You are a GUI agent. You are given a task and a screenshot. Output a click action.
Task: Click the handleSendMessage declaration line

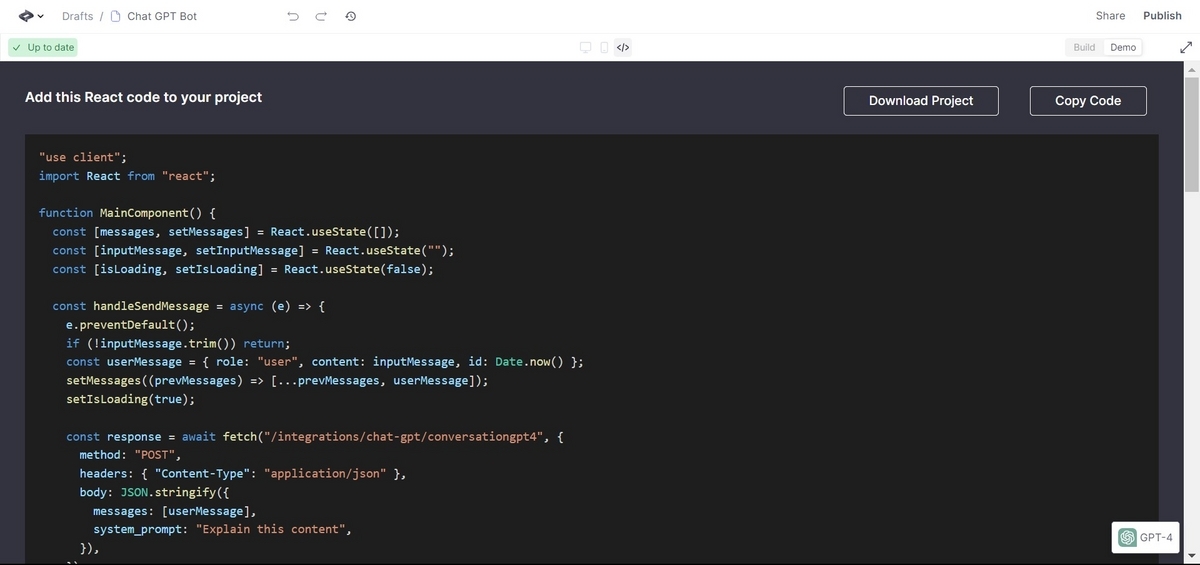coord(189,306)
